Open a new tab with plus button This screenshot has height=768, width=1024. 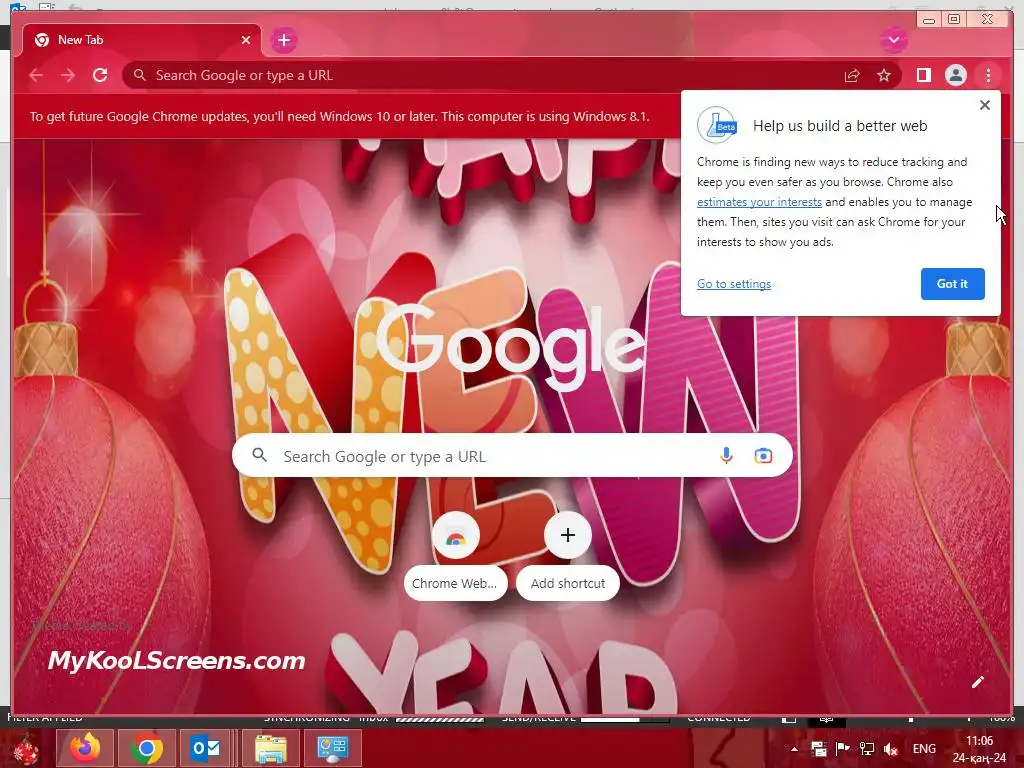tap(283, 40)
